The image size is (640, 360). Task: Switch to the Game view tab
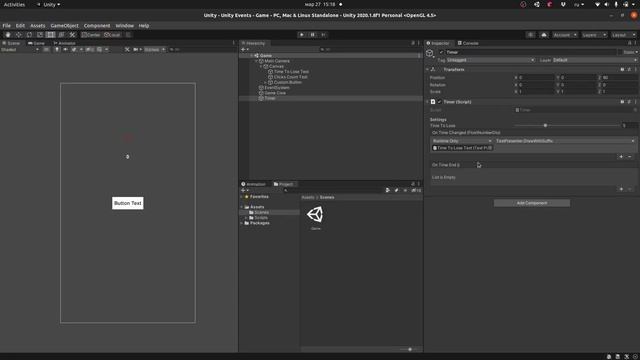[x=36, y=43]
